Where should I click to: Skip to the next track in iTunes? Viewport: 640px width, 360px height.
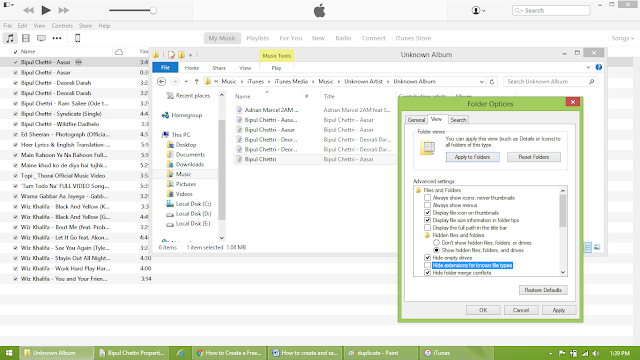[x=64, y=10]
